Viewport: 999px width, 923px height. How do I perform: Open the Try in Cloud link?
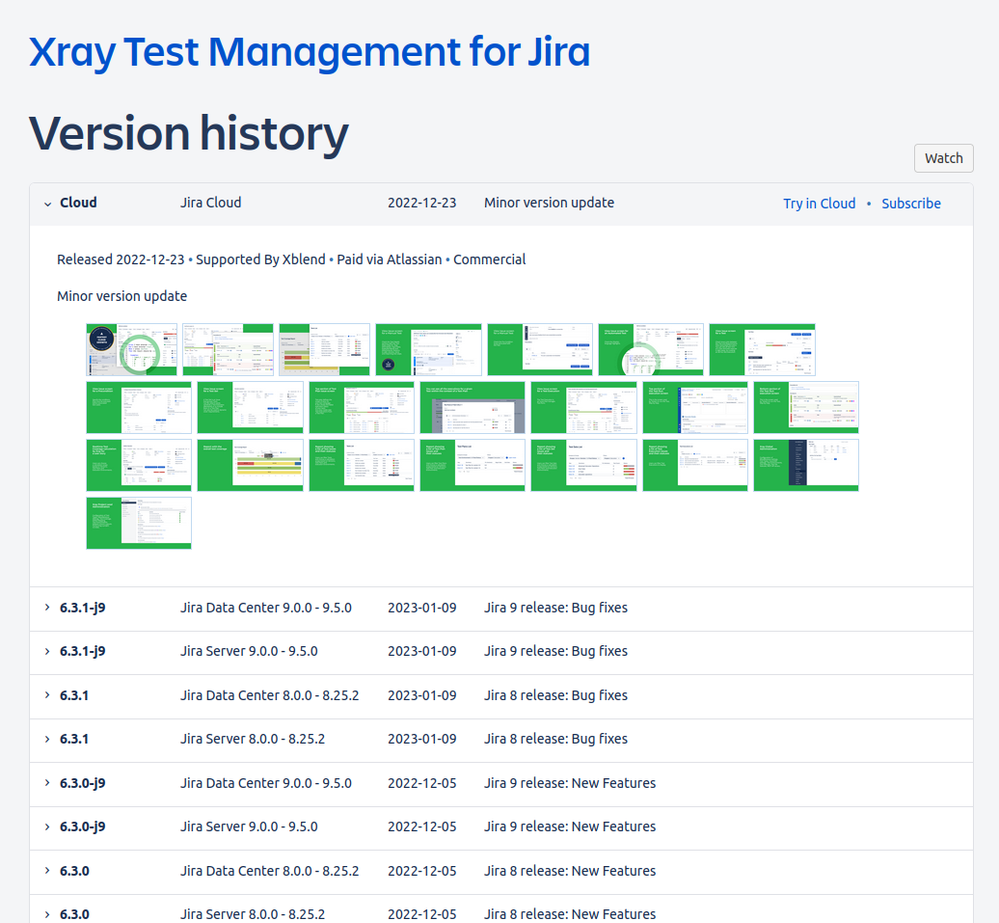tap(819, 204)
